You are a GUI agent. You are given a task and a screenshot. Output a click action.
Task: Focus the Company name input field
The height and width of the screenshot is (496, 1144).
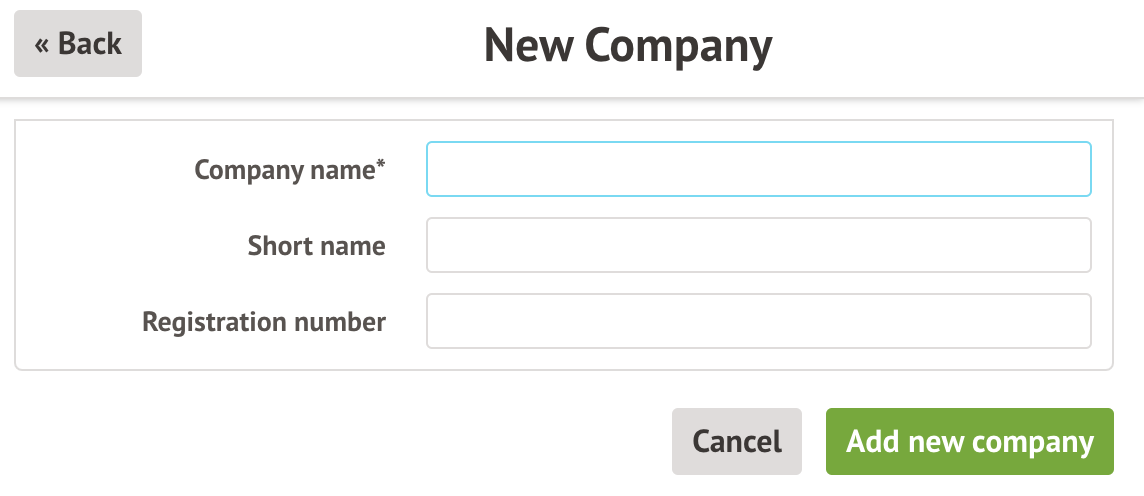758,169
